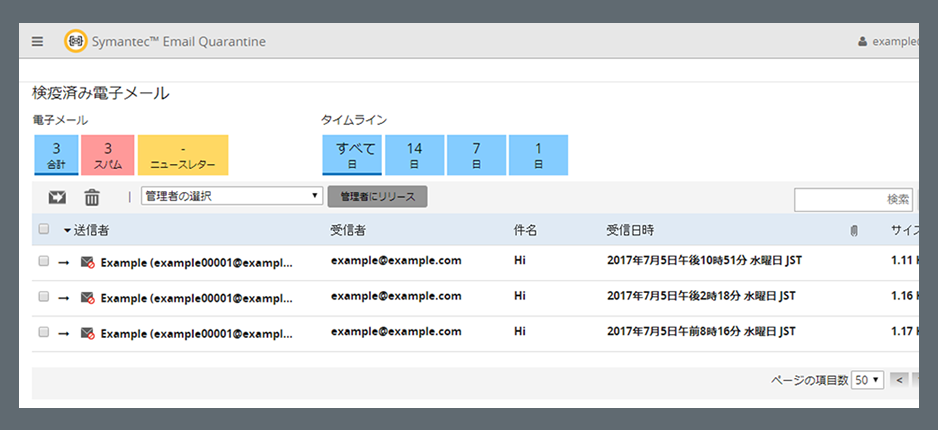Click spam envelope icon on 午後10時51分 row
Screen dimensions: 938x430
click(x=87, y=262)
